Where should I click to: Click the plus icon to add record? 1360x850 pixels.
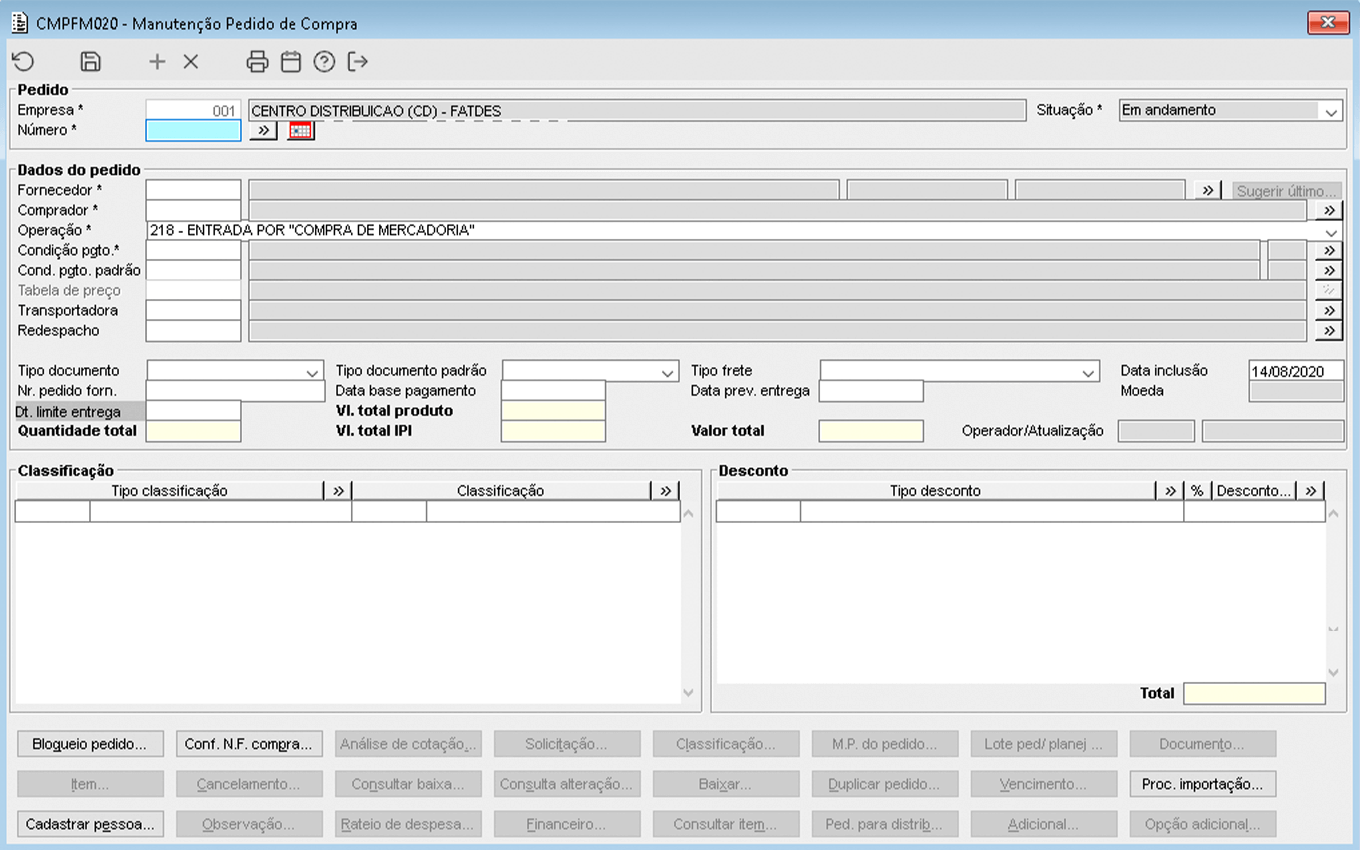point(157,62)
